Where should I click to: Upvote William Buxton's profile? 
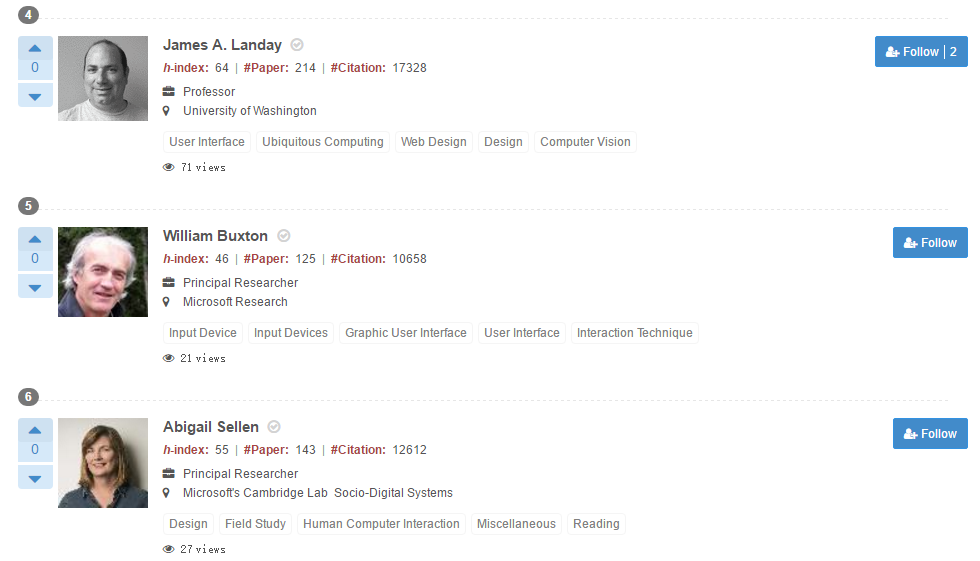click(x=35, y=239)
